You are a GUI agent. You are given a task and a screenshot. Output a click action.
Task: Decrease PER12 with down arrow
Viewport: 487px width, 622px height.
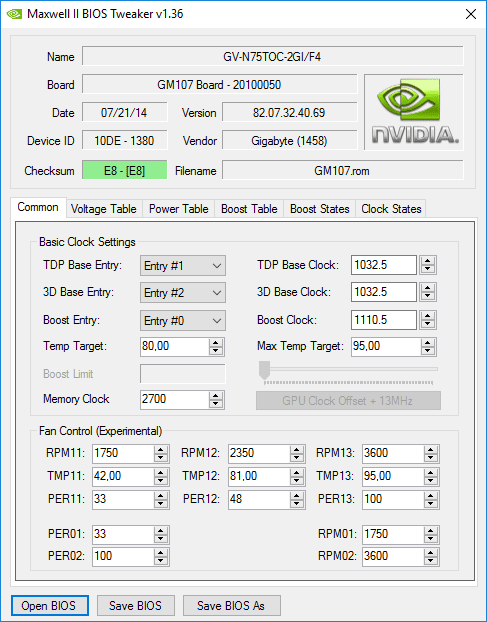click(x=296, y=503)
